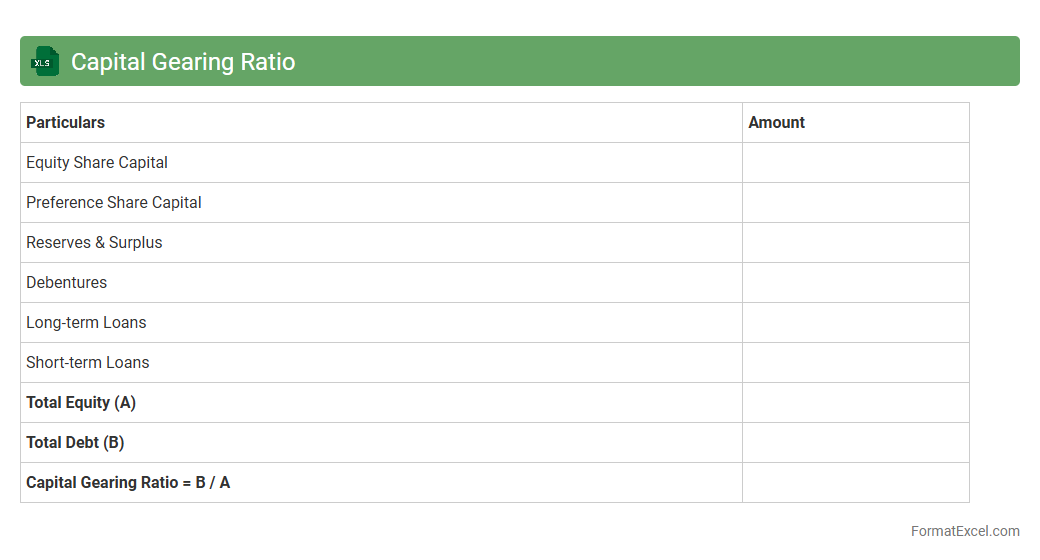Click the Total Equity (A) amount cell
This screenshot has height=560, width=1040.
click(855, 403)
